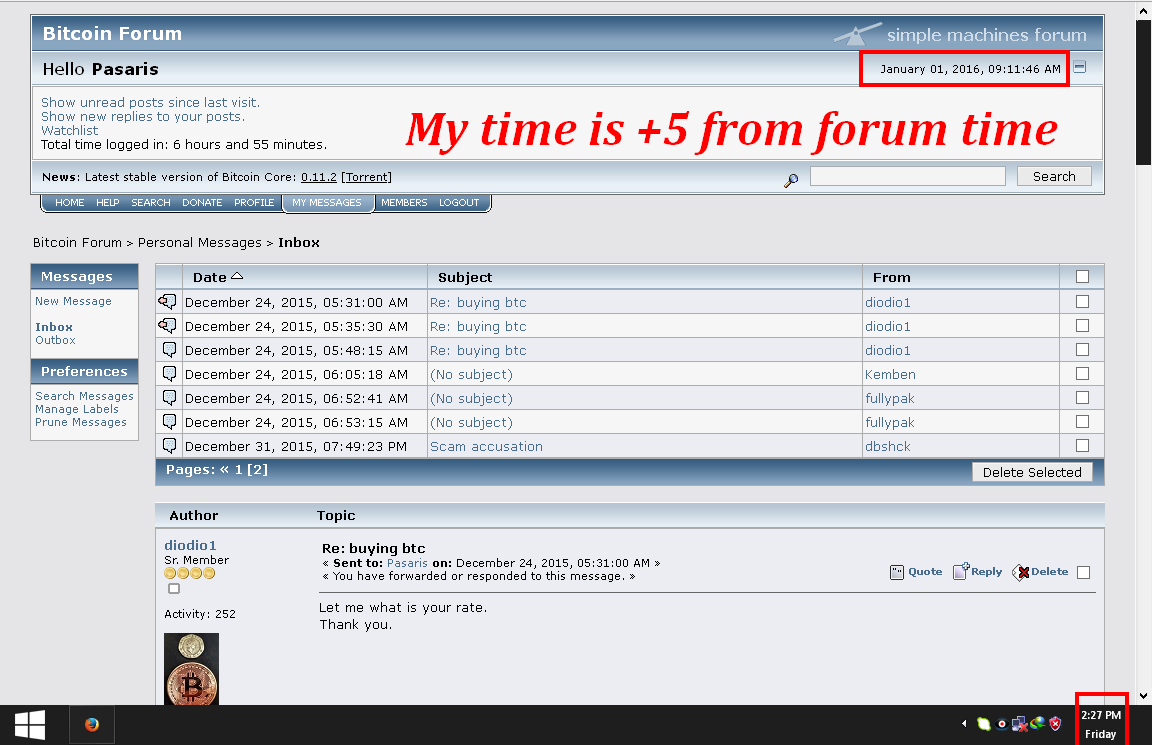The height and width of the screenshot is (745, 1152).
Task: Click message icon for 06:53:15 AM row
Action: 170,422
